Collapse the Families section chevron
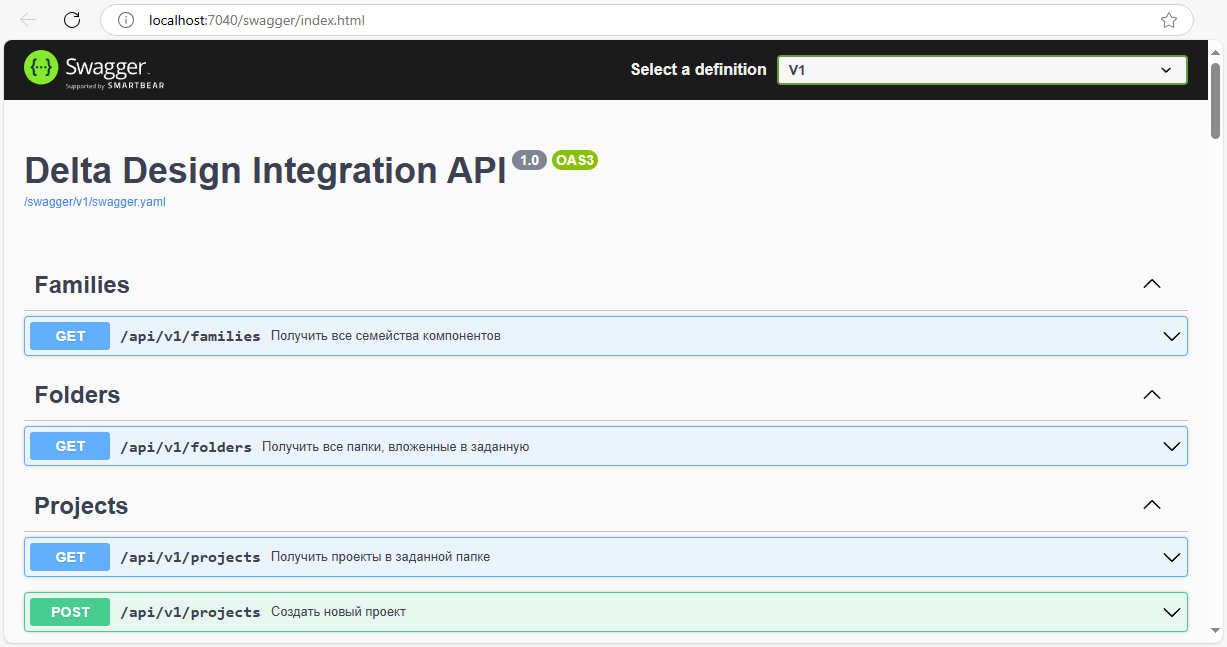This screenshot has width=1227, height=647. click(x=1151, y=284)
